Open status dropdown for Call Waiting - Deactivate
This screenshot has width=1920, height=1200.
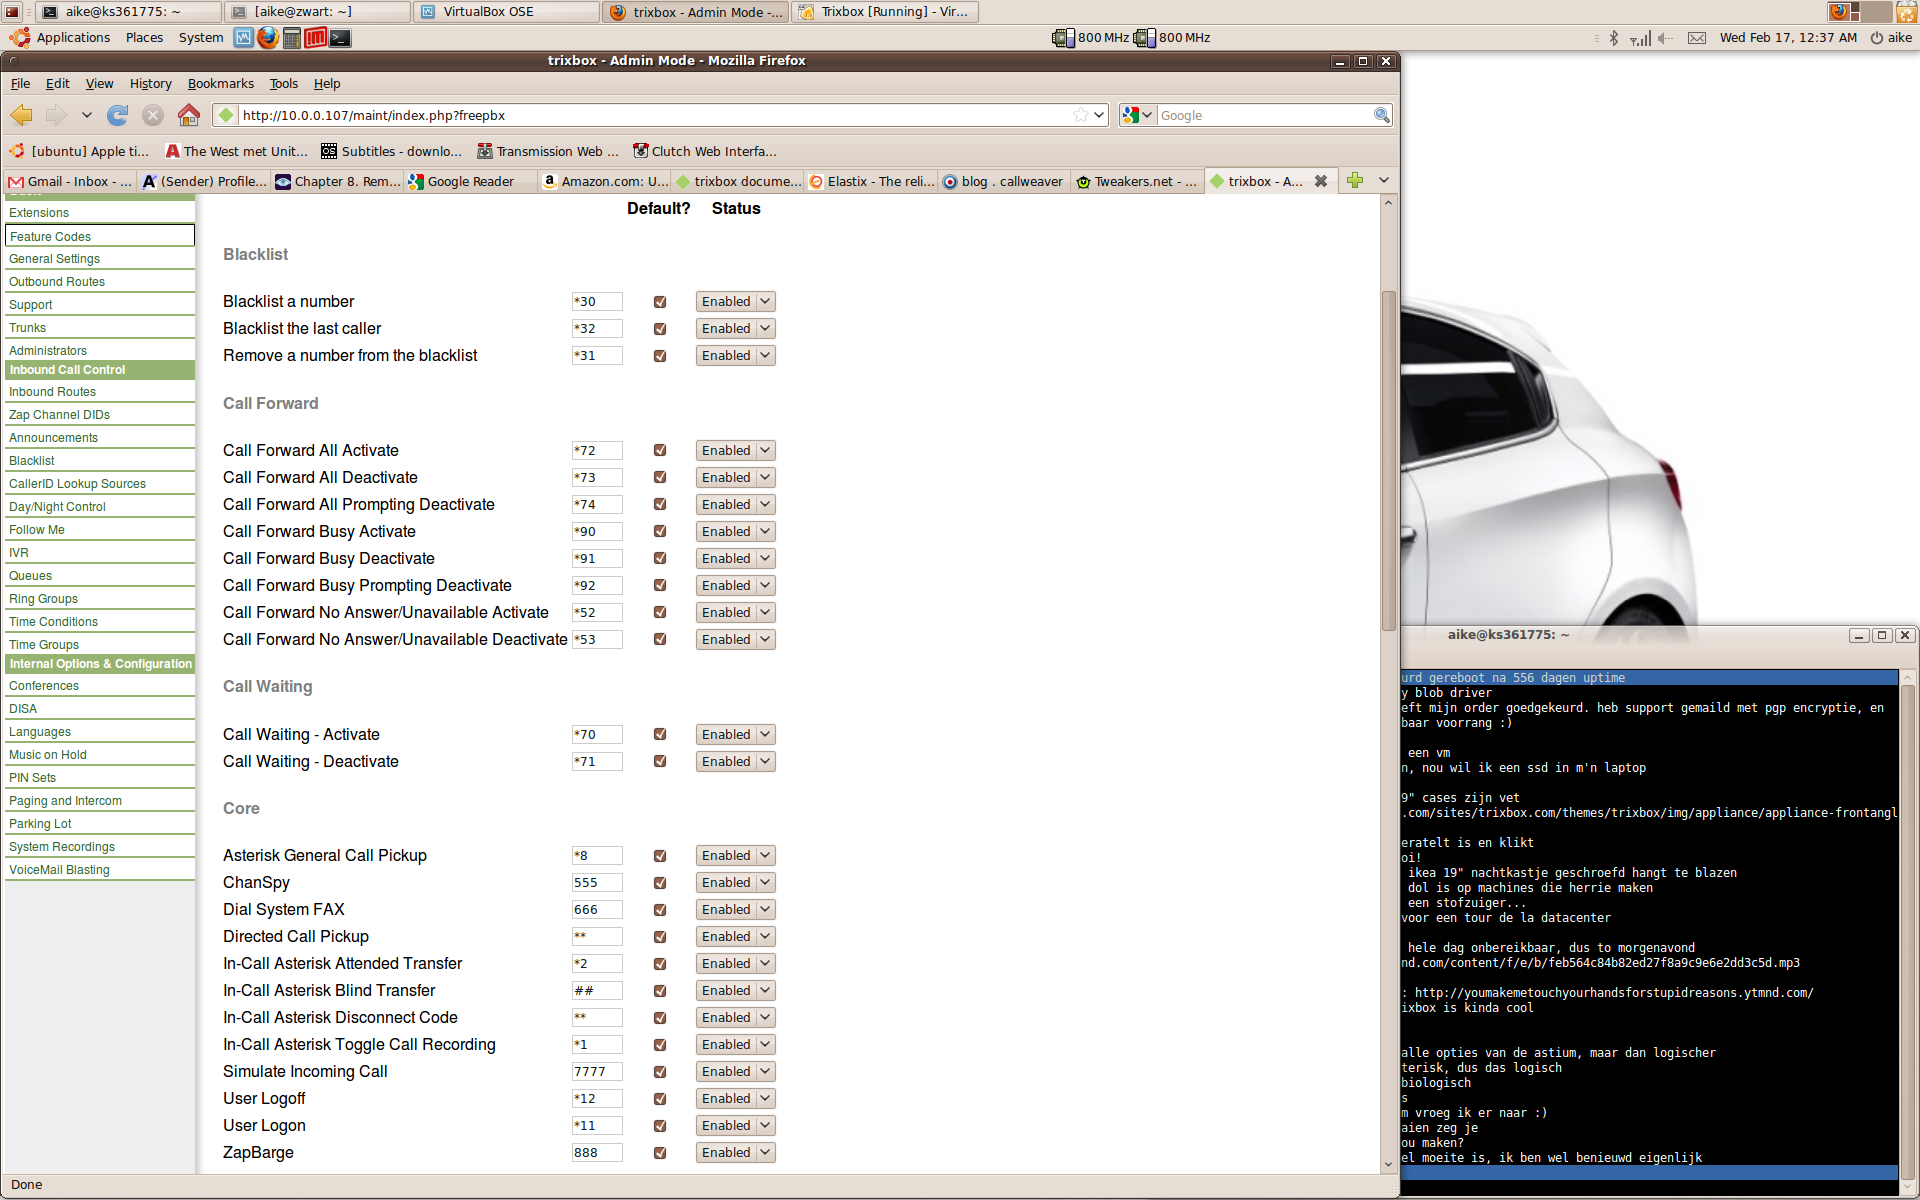[735, 762]
